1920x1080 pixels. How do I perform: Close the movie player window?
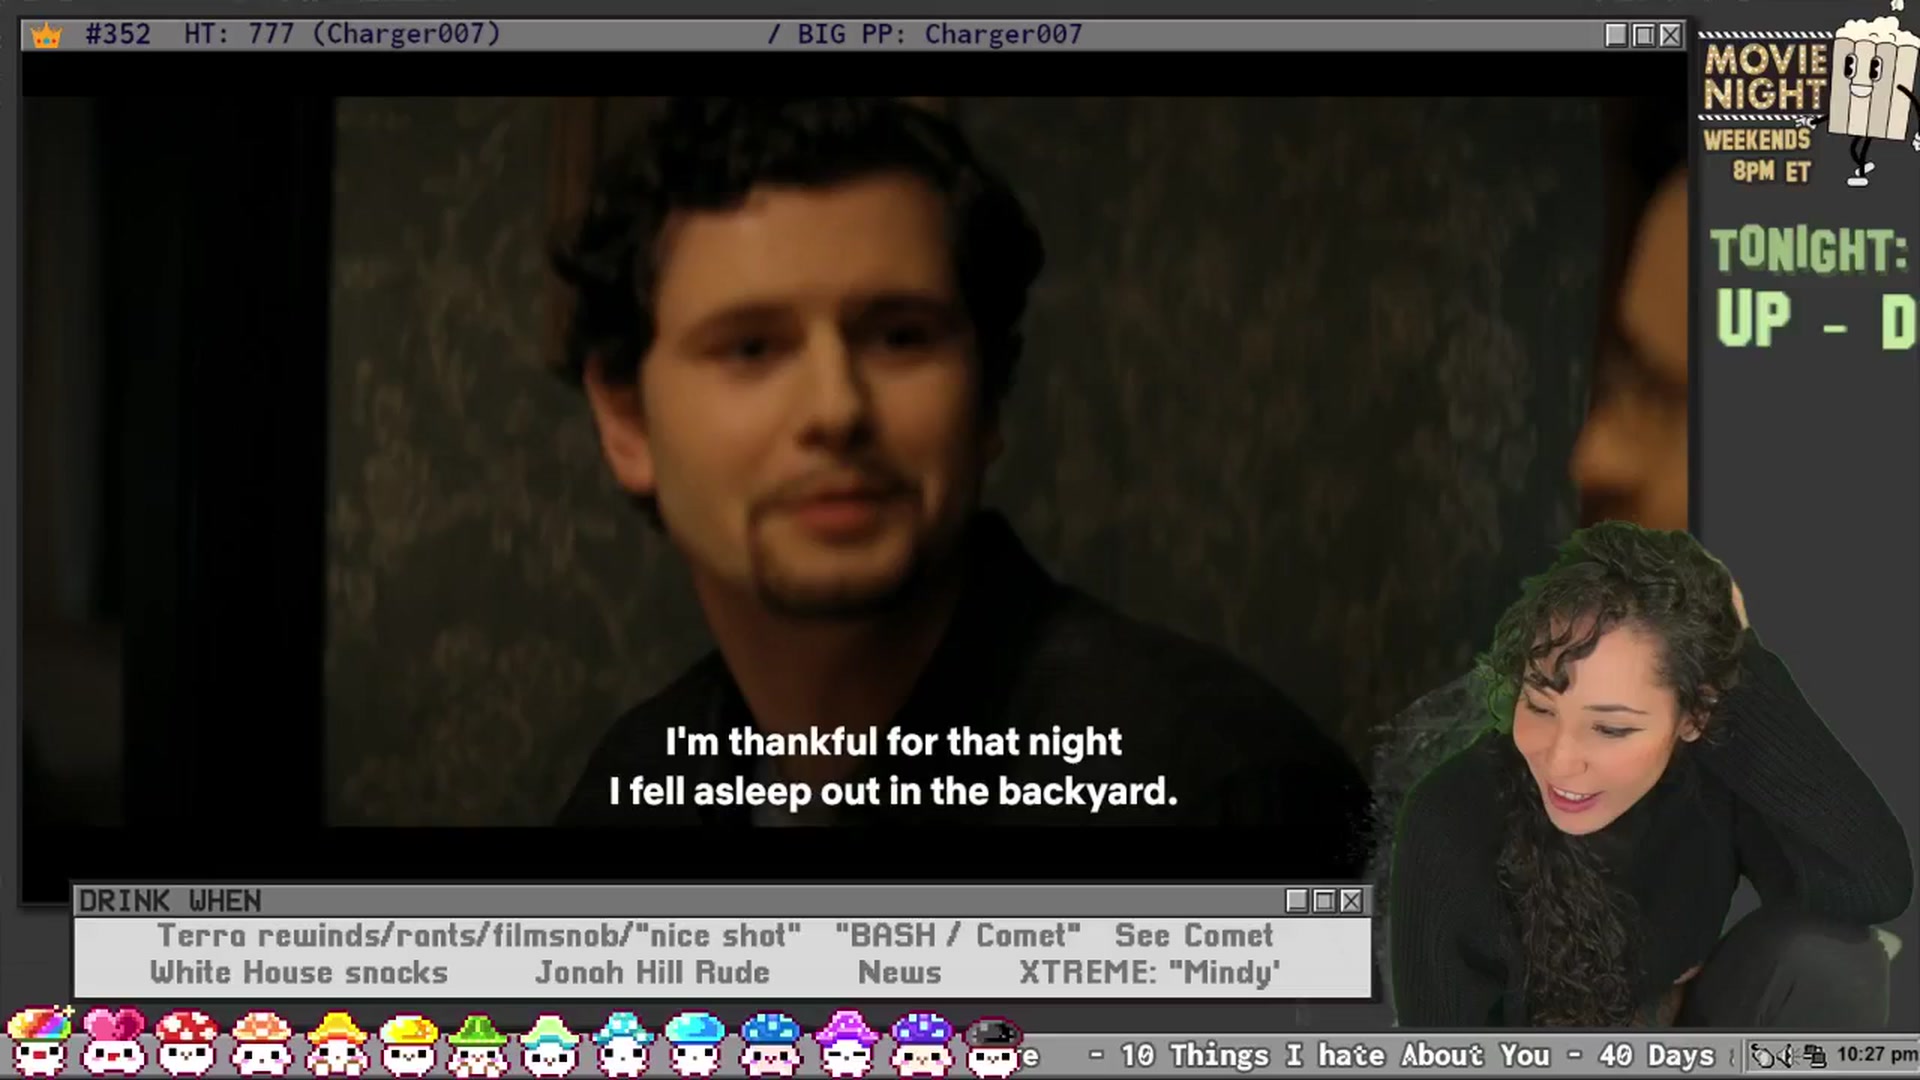click(x=1670, y=35)
